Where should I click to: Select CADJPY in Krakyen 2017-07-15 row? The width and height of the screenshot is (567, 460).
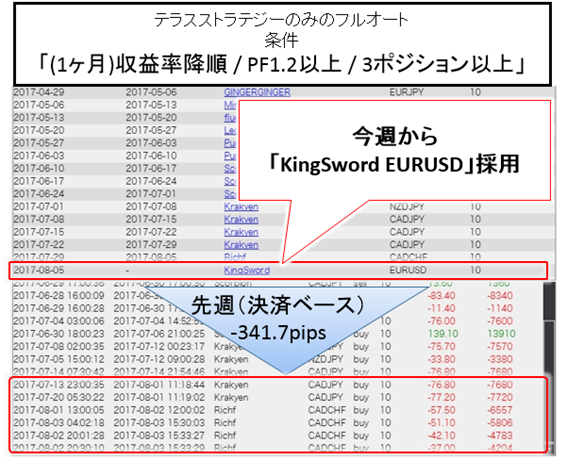(407, 232)
